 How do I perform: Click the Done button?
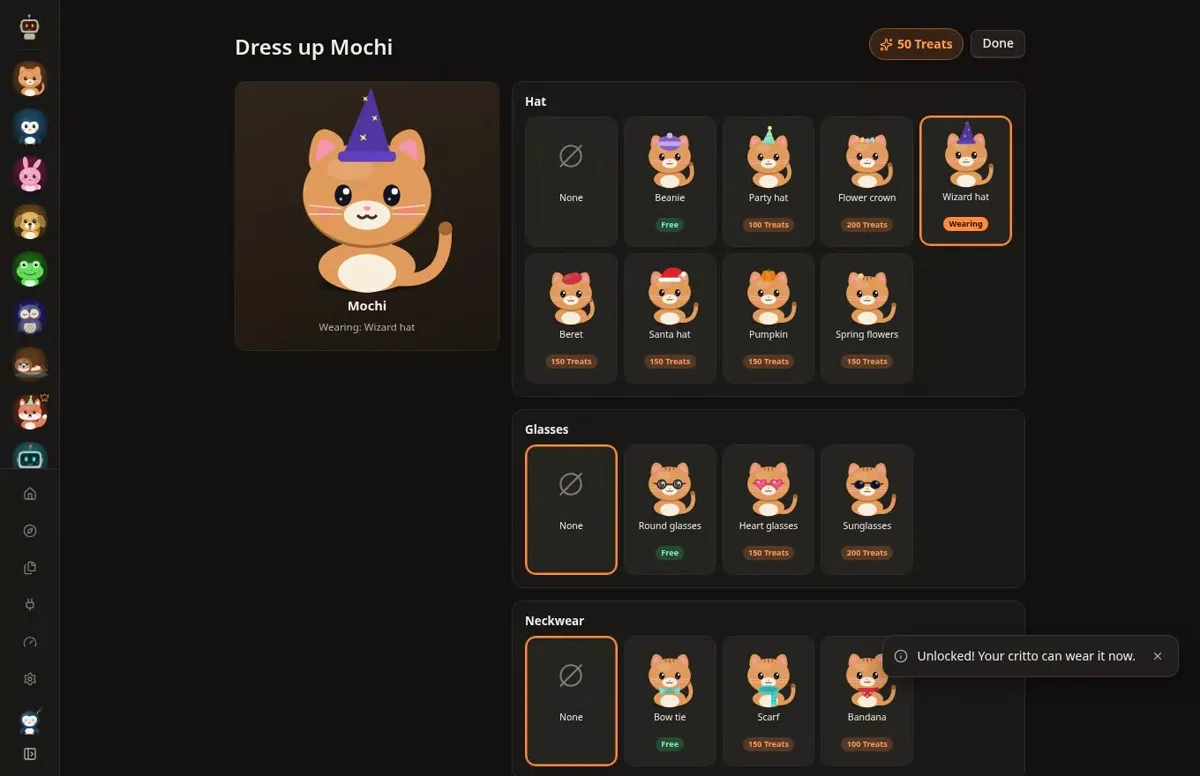(x=998, y=44)
